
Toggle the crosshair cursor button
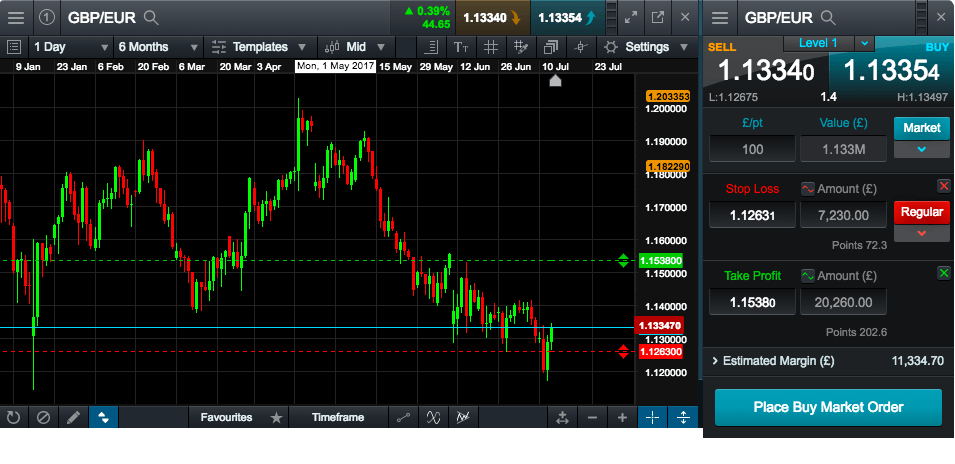(652, 417)
